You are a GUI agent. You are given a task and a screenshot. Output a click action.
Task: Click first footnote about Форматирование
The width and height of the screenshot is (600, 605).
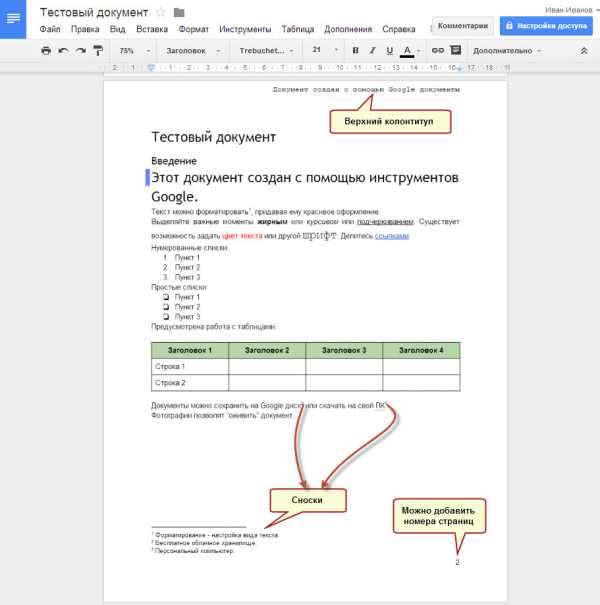coord(215,535)
